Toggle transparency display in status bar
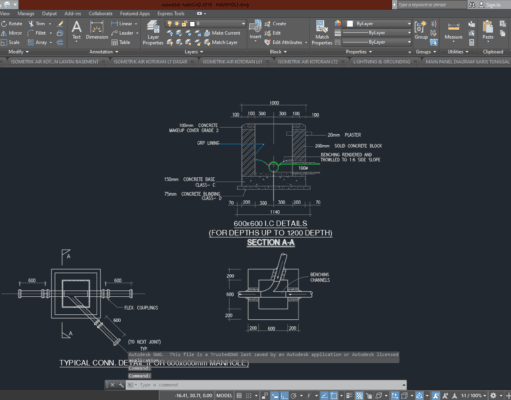 [359, 396]
